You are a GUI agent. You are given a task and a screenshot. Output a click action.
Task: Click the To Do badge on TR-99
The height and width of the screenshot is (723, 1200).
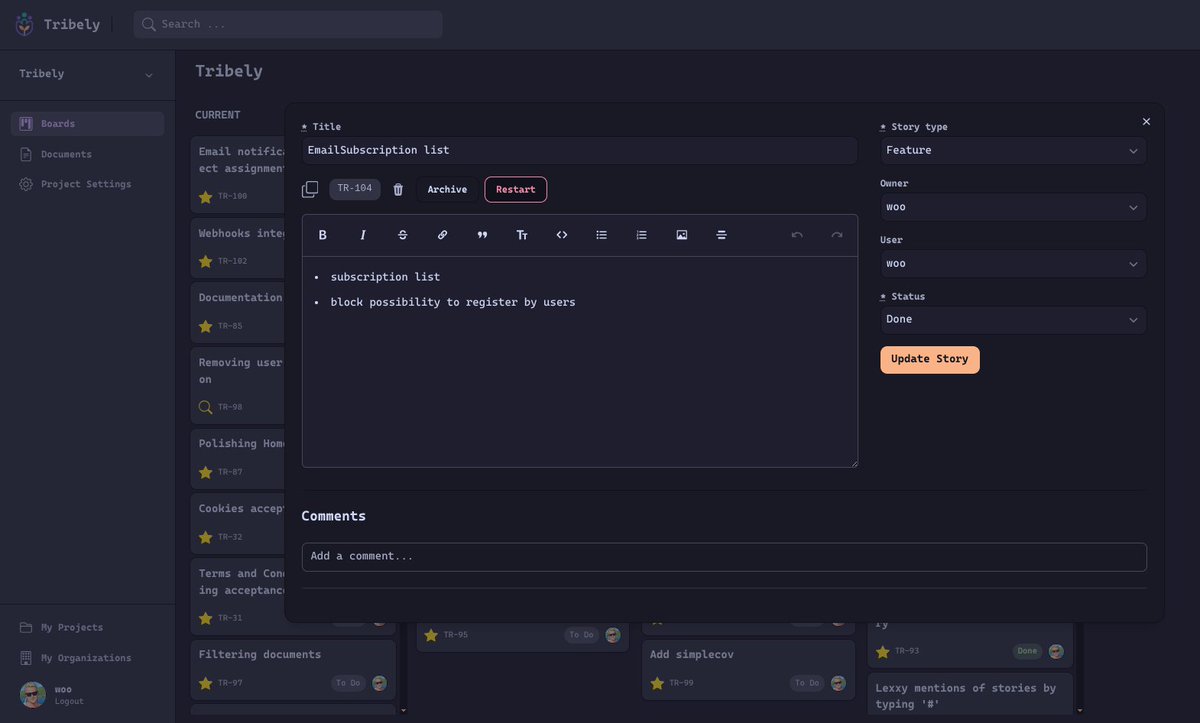807,683
